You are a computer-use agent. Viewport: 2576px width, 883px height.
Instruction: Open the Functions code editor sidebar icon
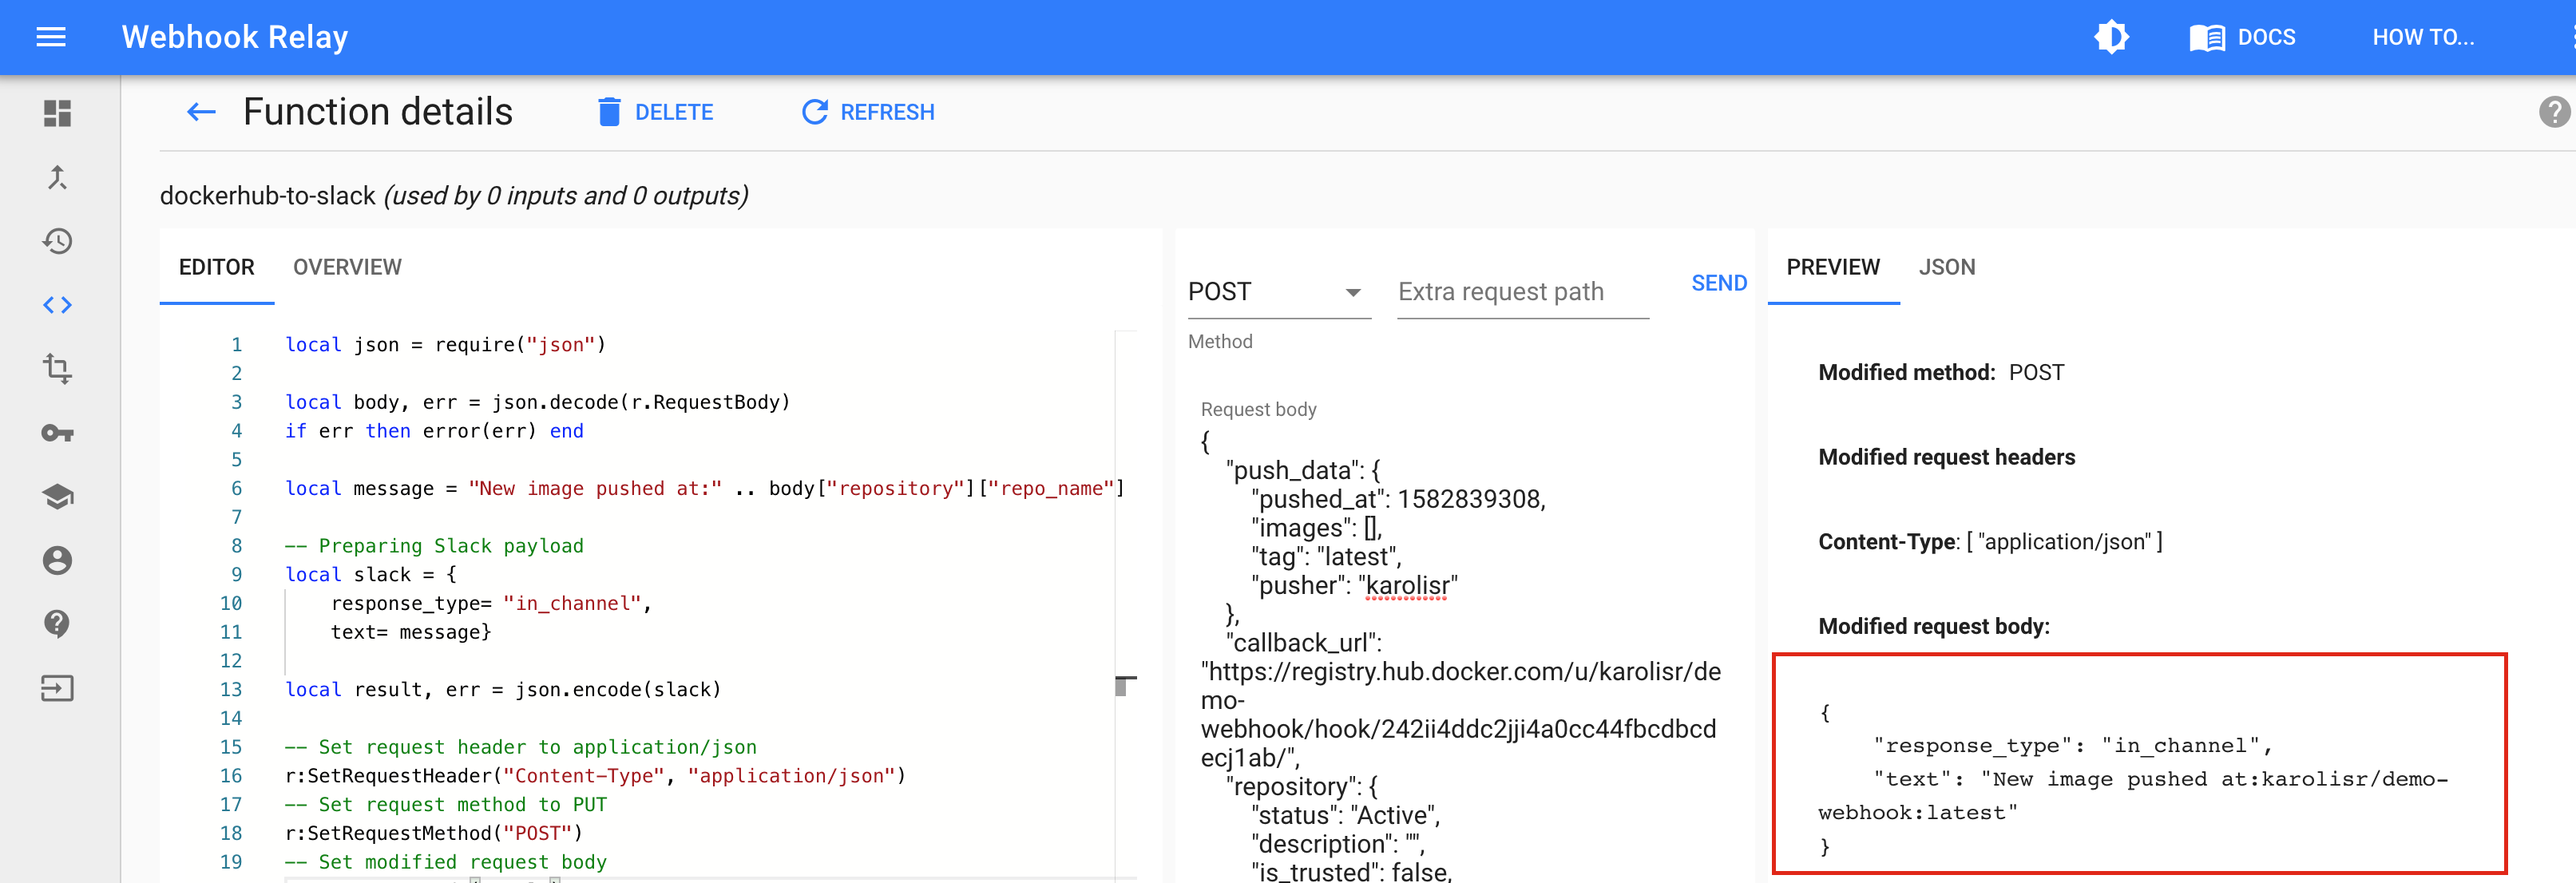click(x=57, y=305)
